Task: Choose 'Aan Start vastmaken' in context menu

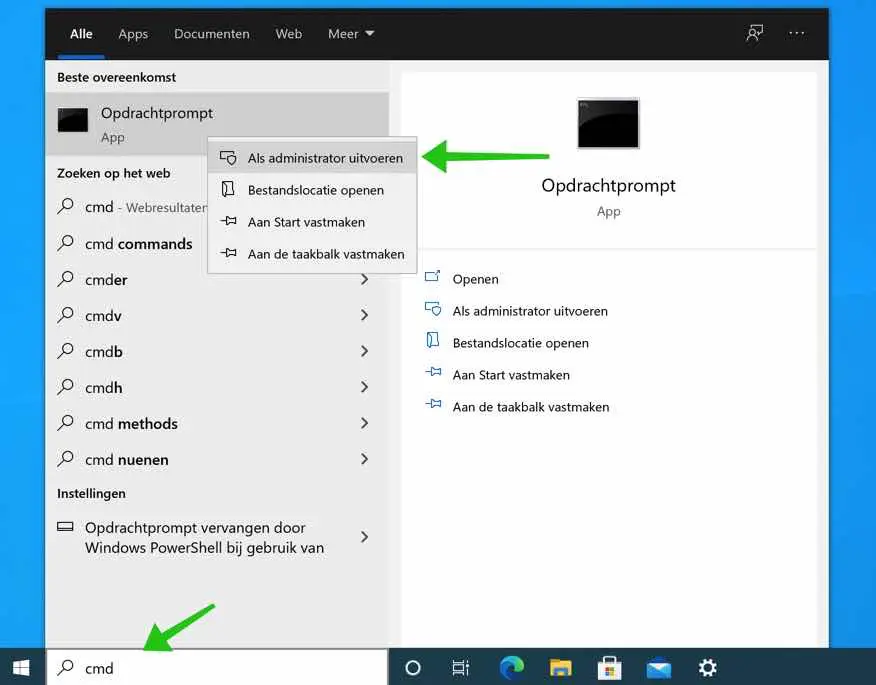Action: pos(312,222)
